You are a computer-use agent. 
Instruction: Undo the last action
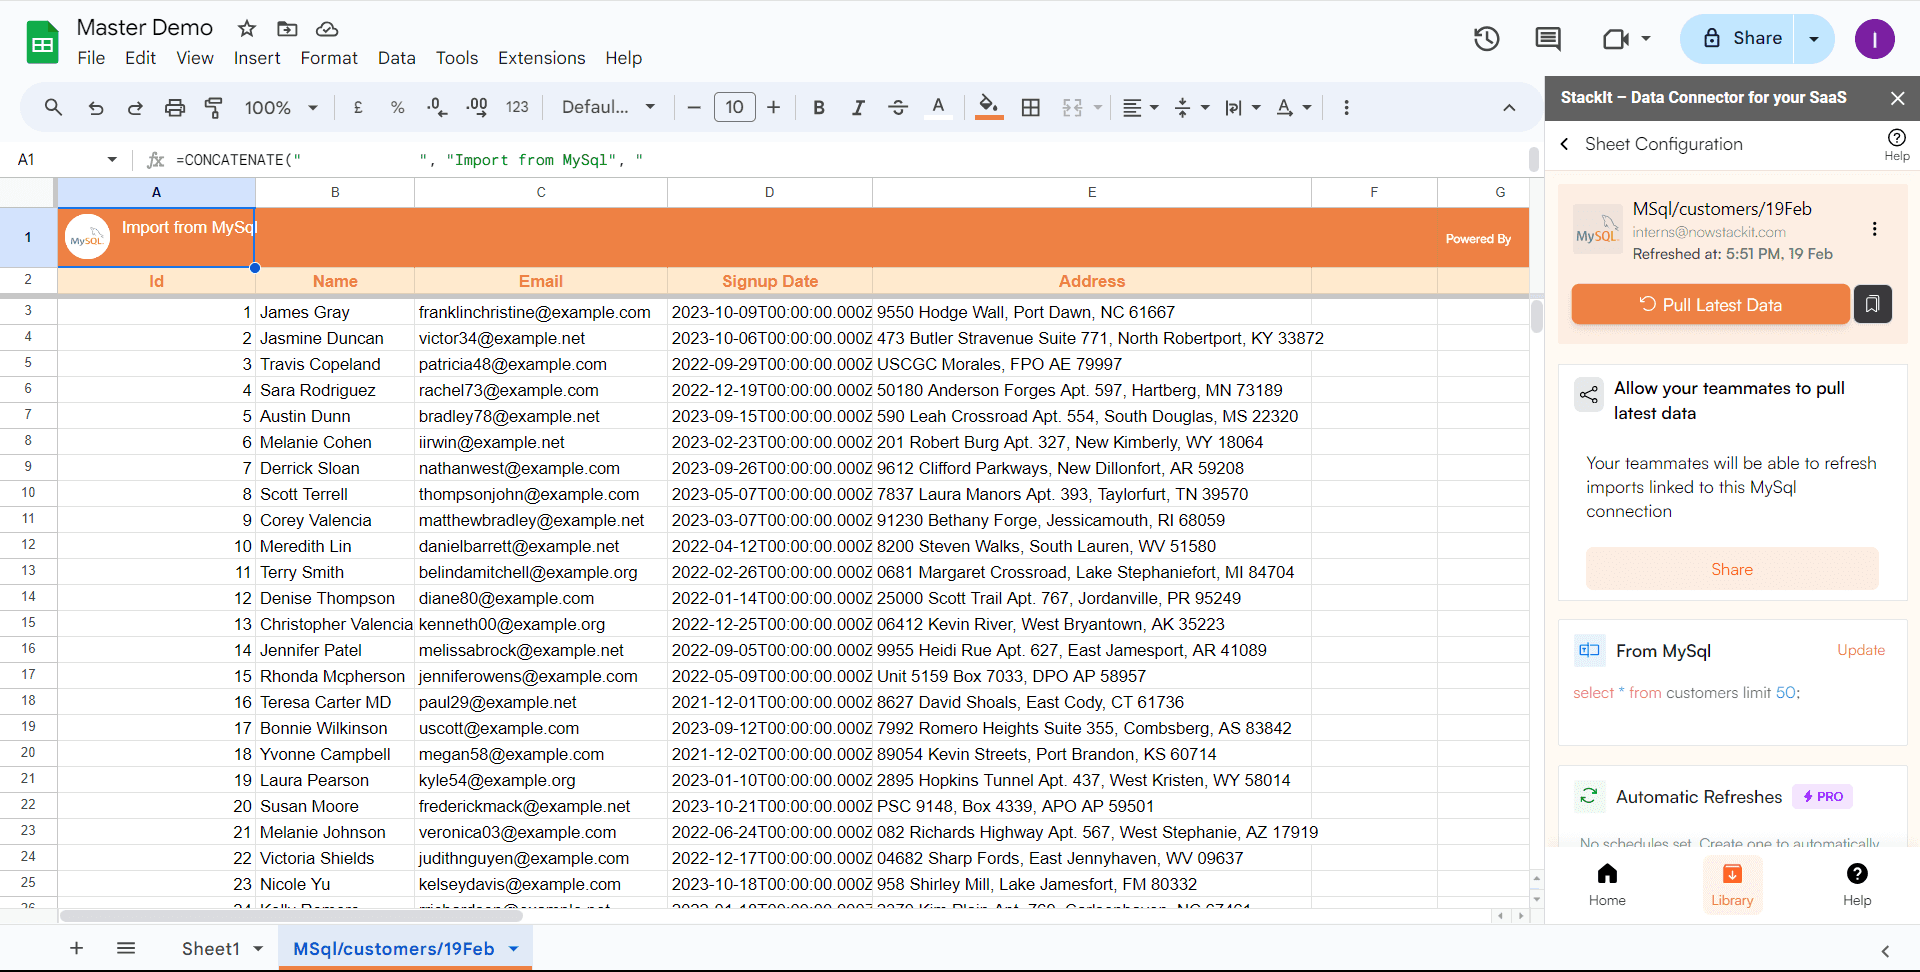tap(96, 107)
